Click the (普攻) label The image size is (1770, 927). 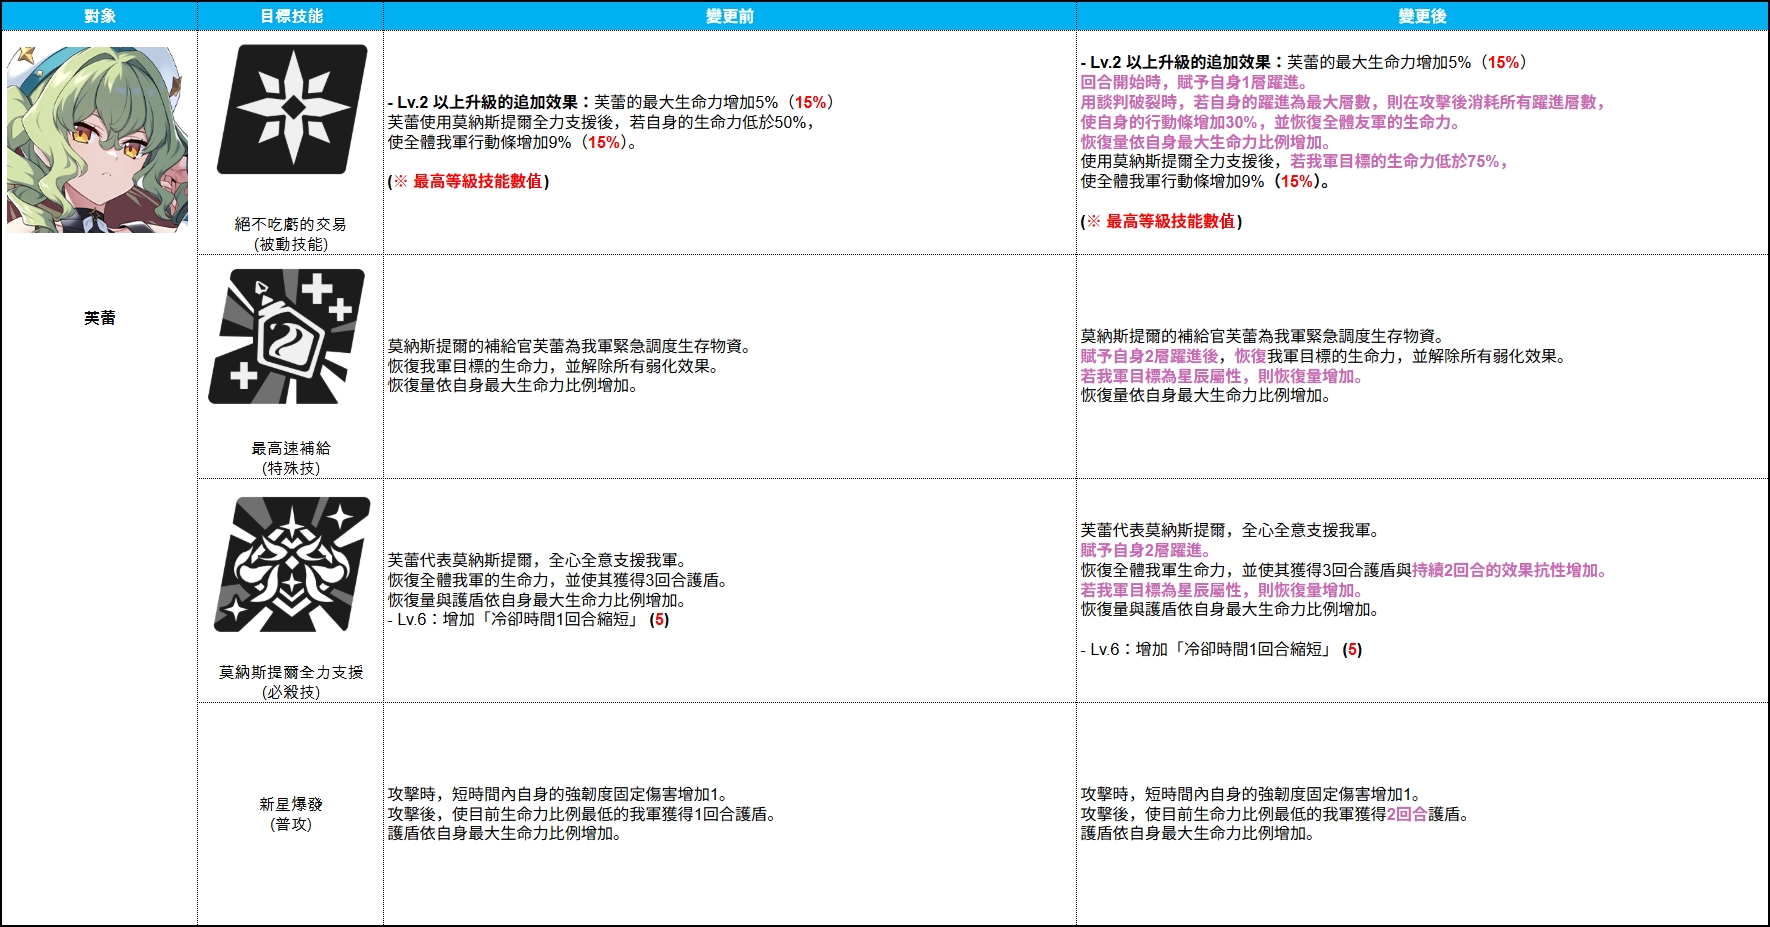(x=291, y=824)
